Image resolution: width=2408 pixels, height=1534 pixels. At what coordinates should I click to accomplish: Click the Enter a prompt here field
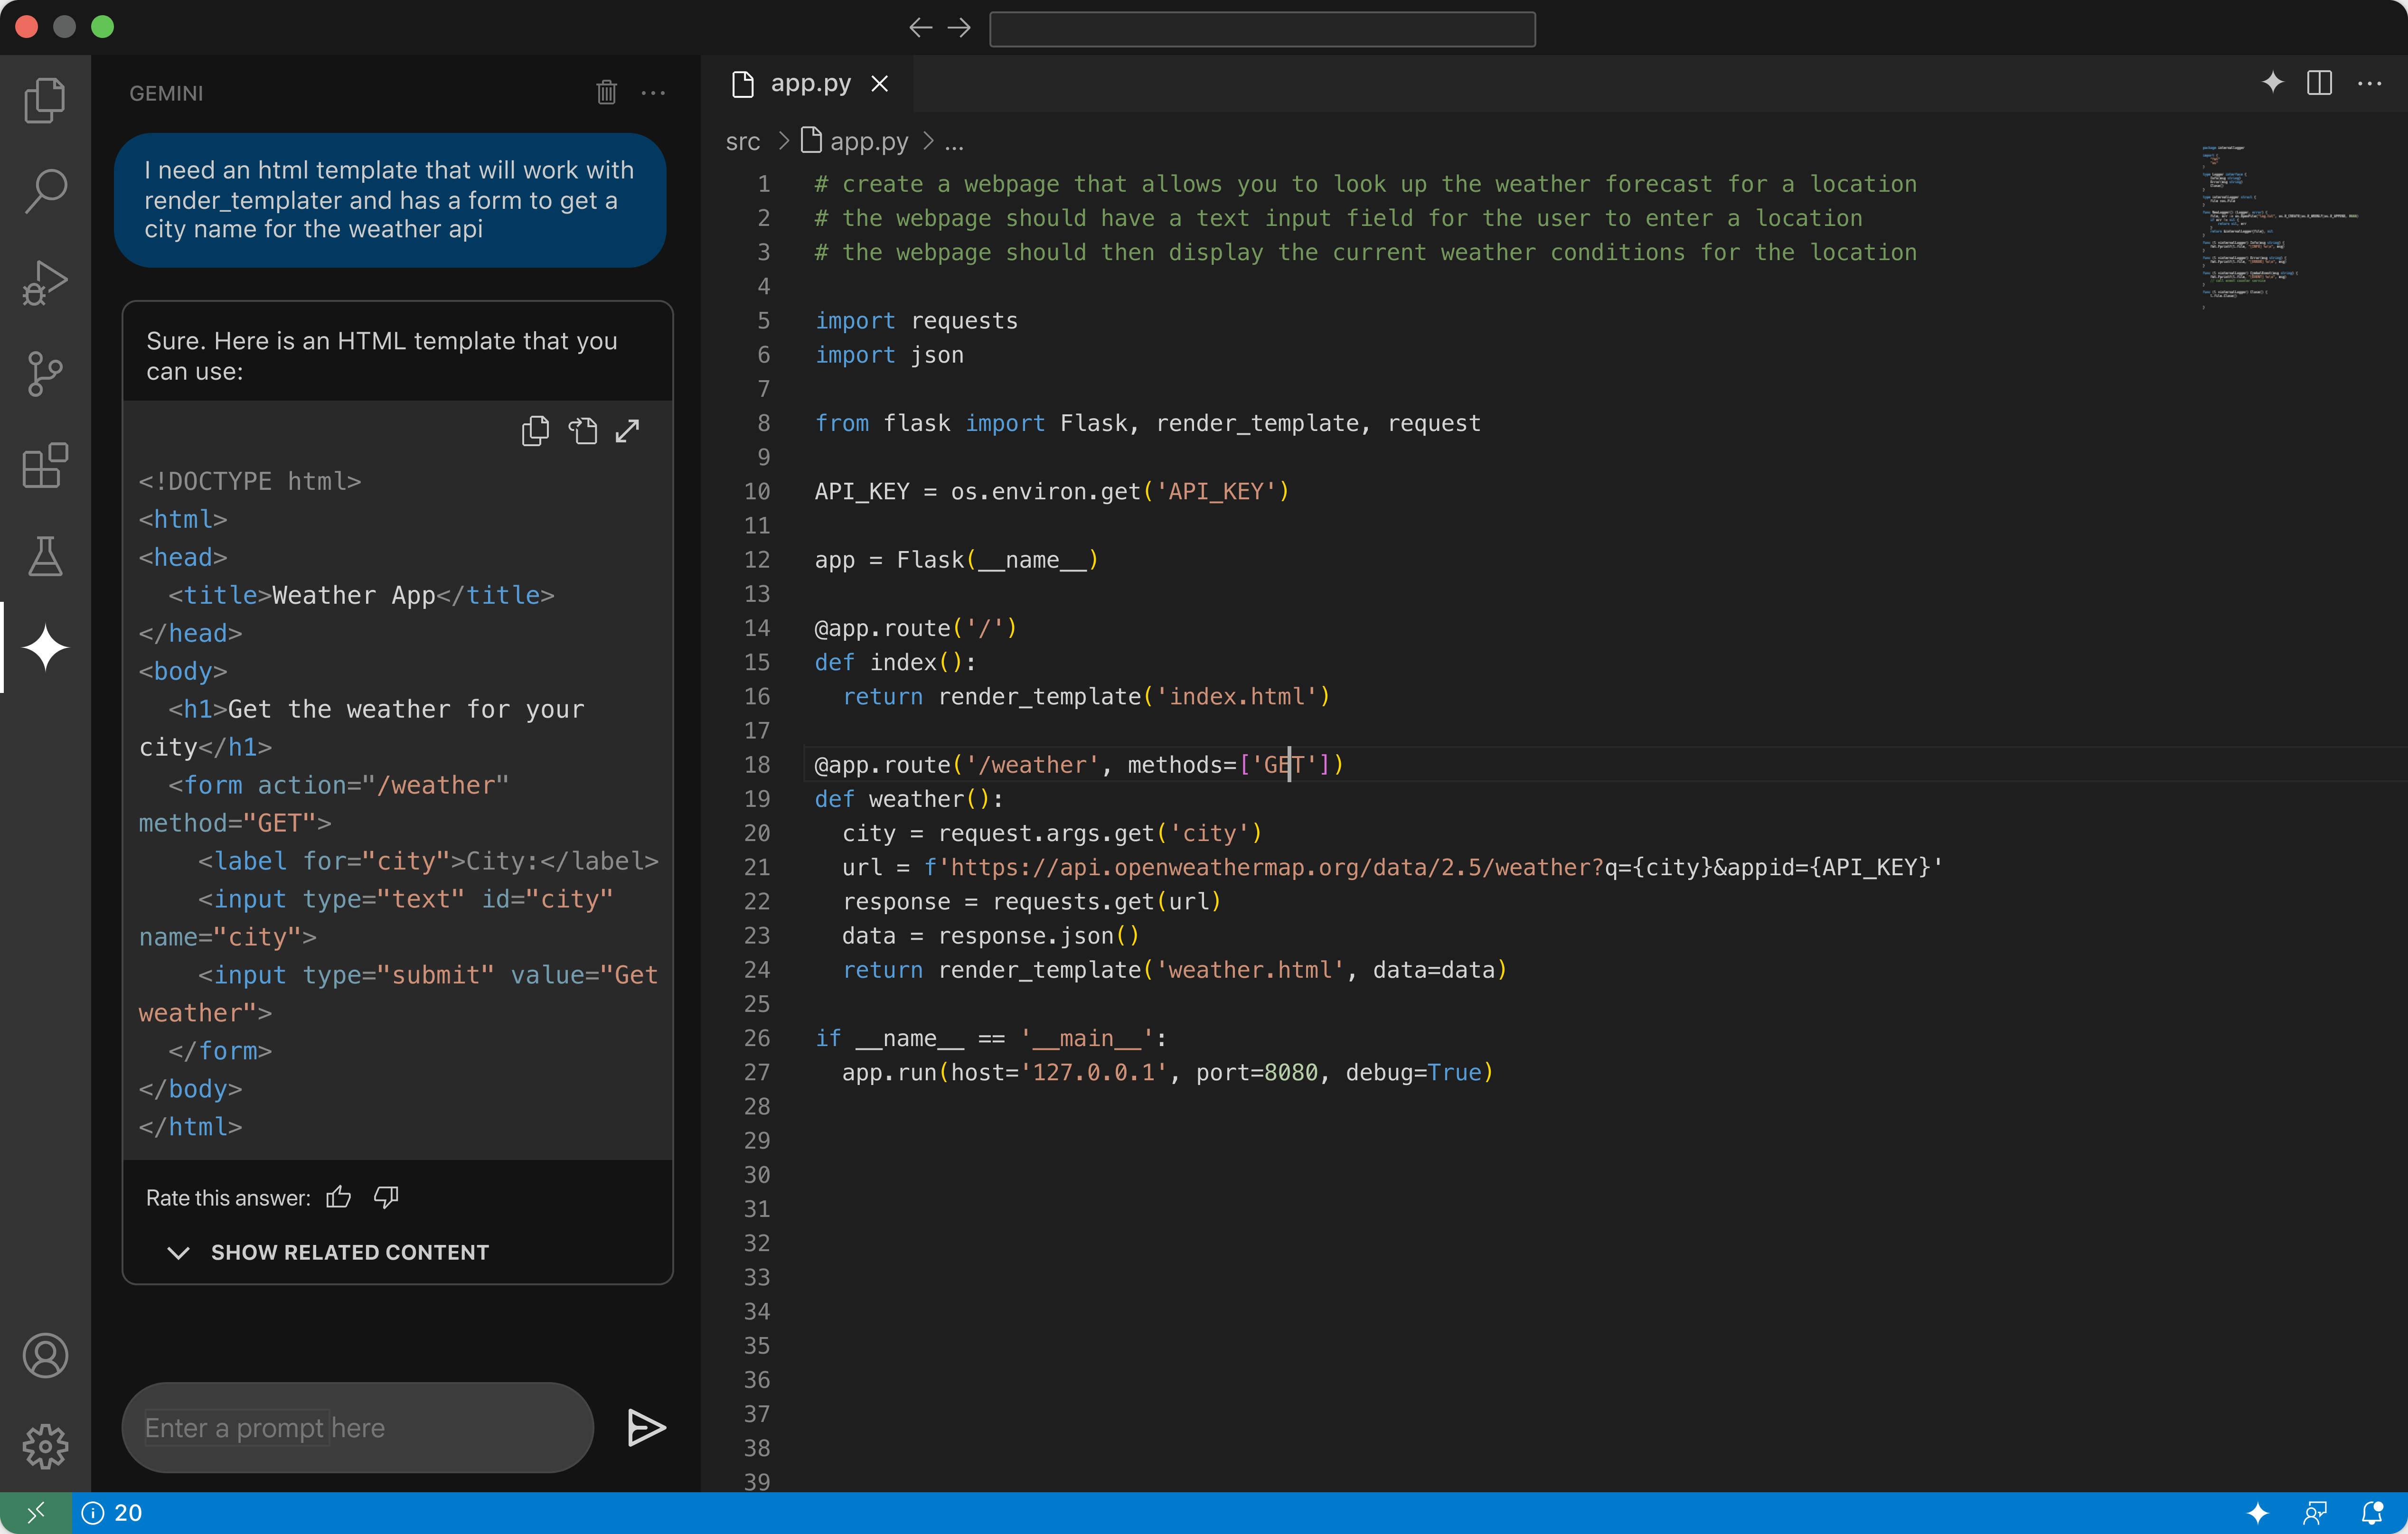tap(357, 1427)
